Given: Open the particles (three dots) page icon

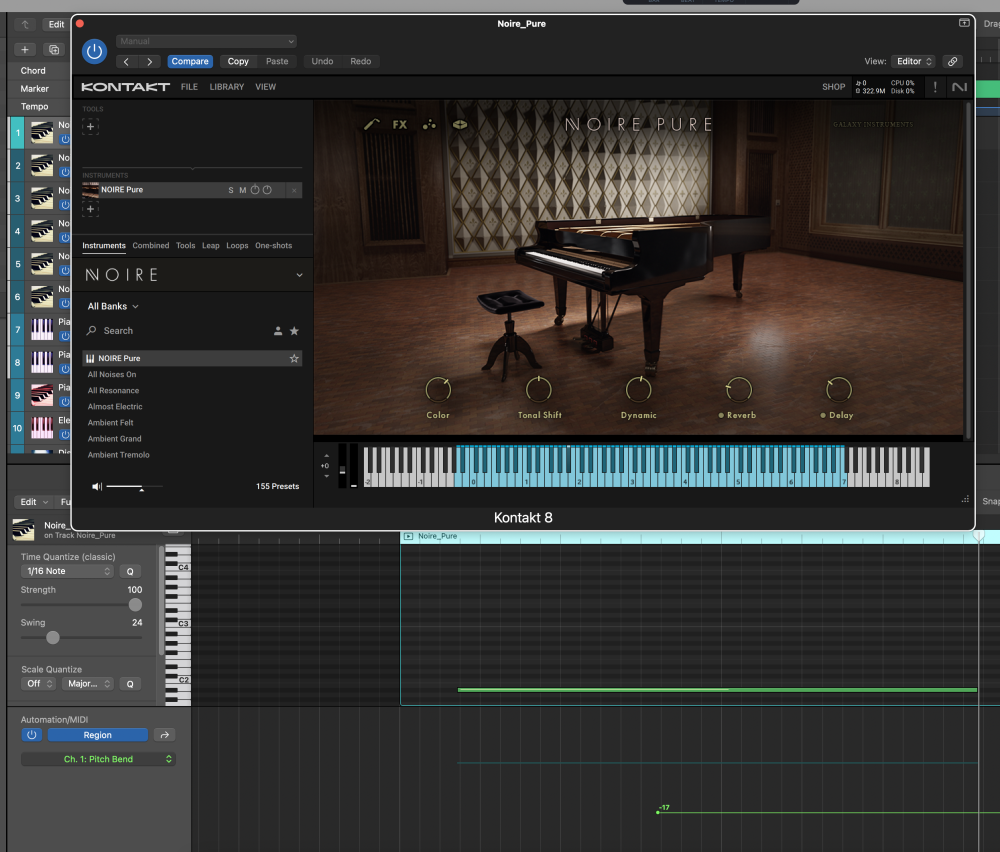Looking at the screenshot, I should coord(429,125).
